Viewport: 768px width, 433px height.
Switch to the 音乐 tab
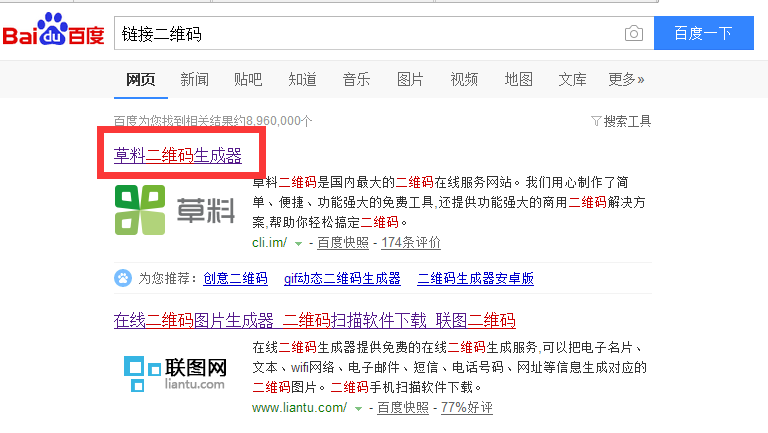click(356, 79)
